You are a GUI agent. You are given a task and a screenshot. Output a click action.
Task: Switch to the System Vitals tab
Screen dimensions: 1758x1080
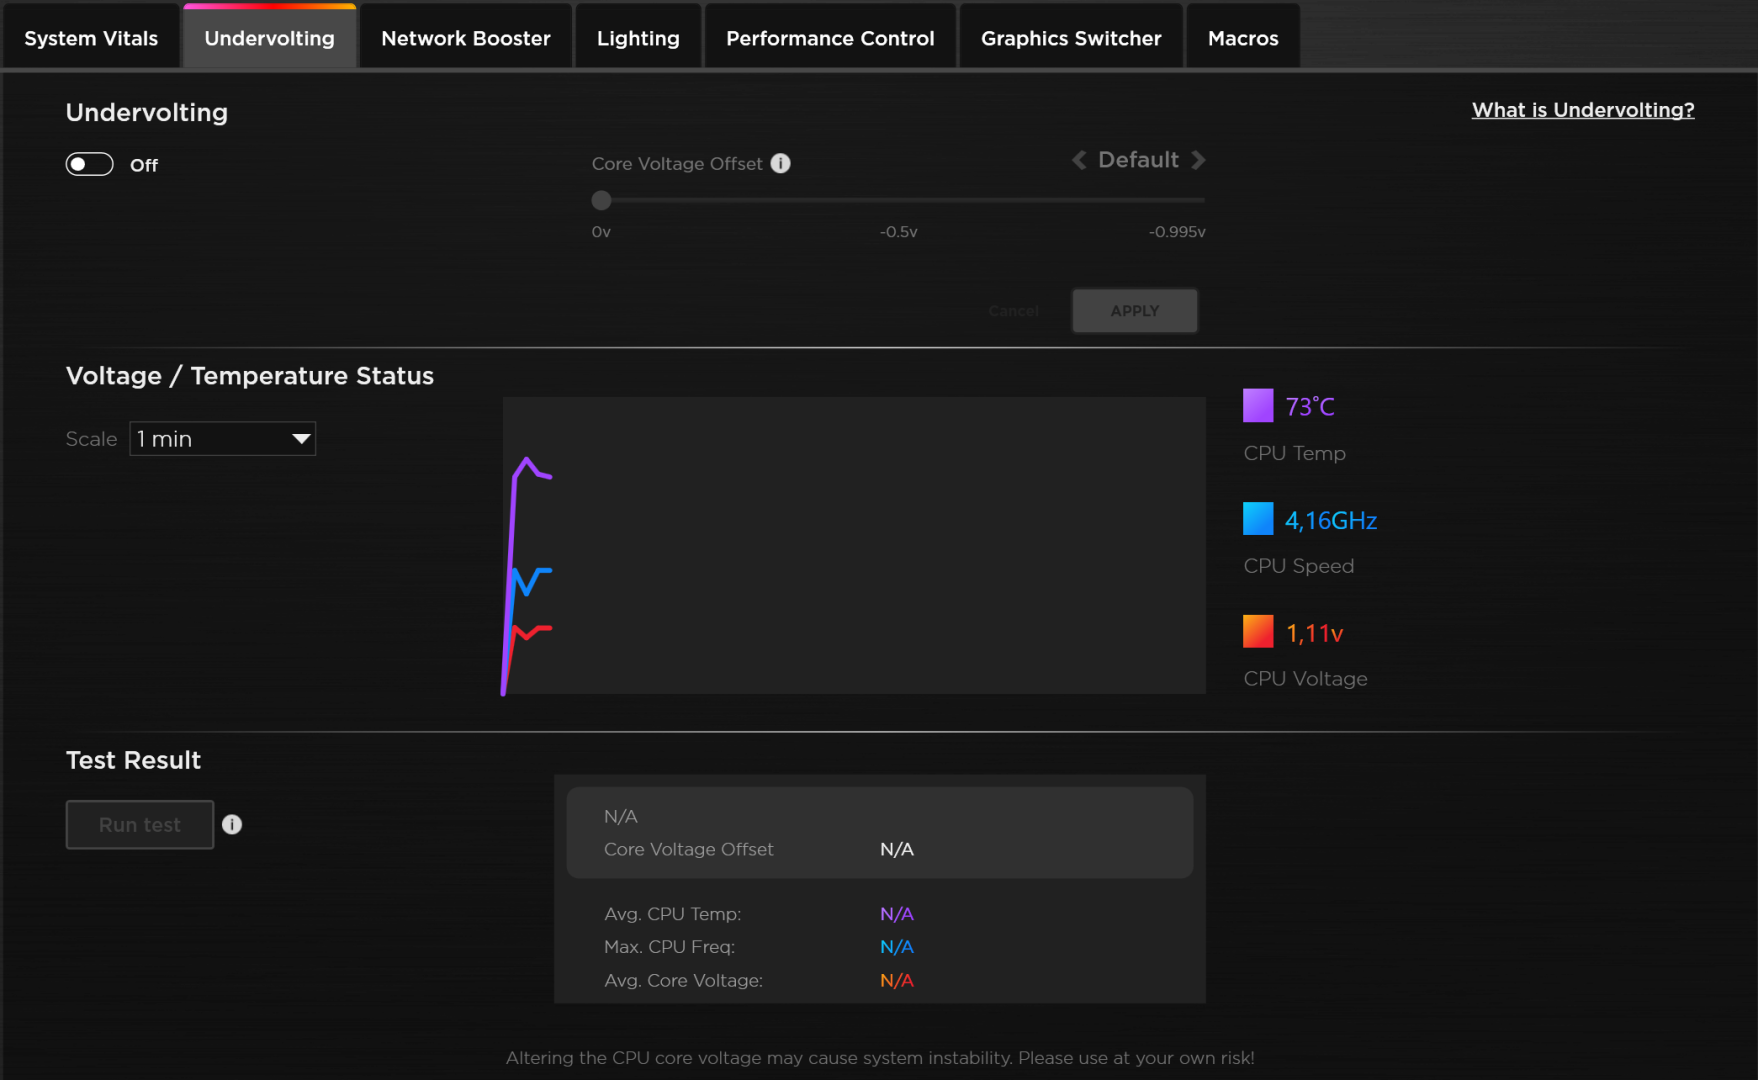point(91,38)
